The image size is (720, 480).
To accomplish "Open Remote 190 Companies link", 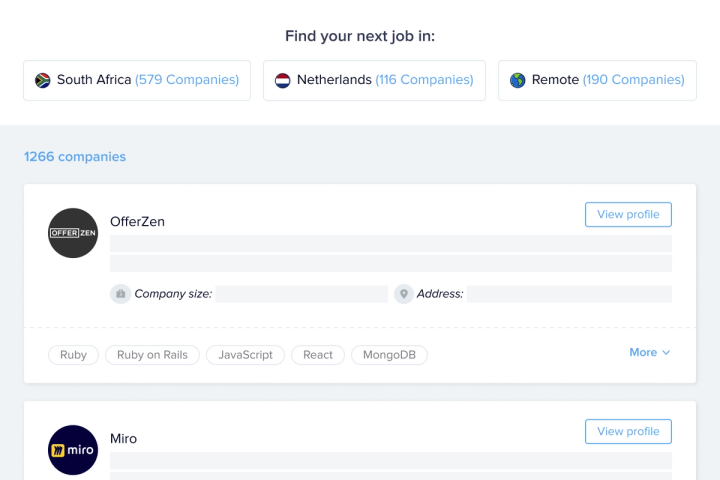I will click(x=634, y=79).
